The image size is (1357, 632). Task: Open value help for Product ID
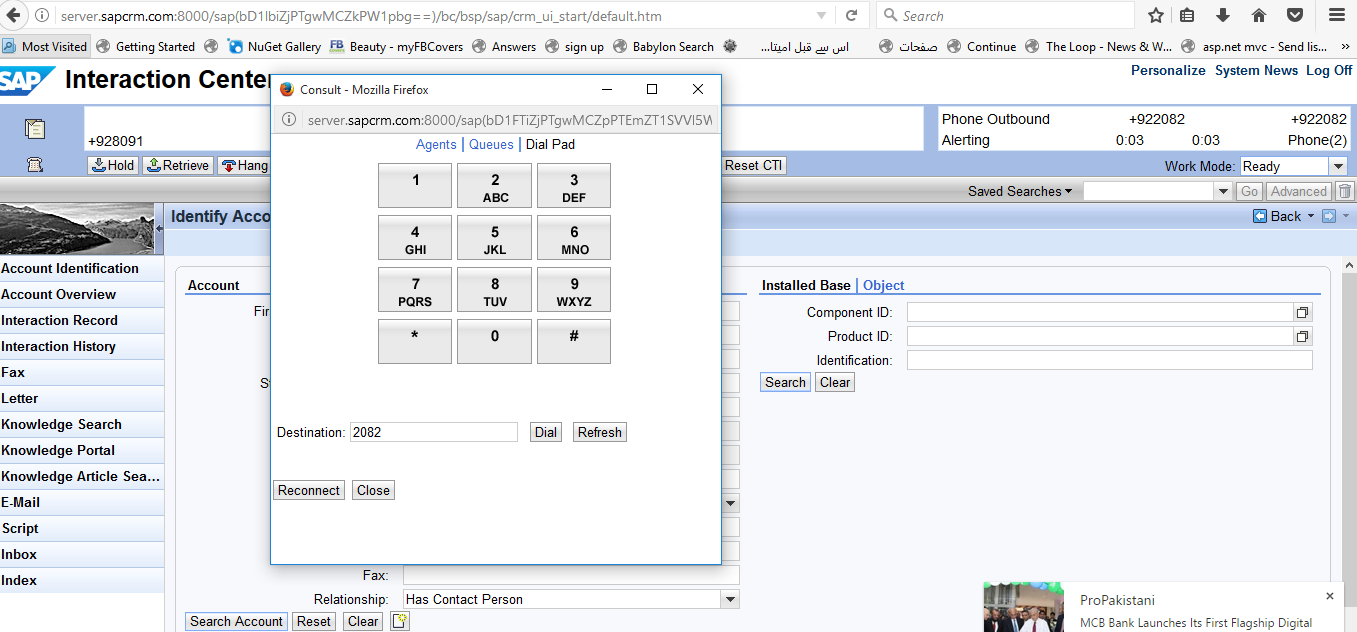click(1302, 337)
